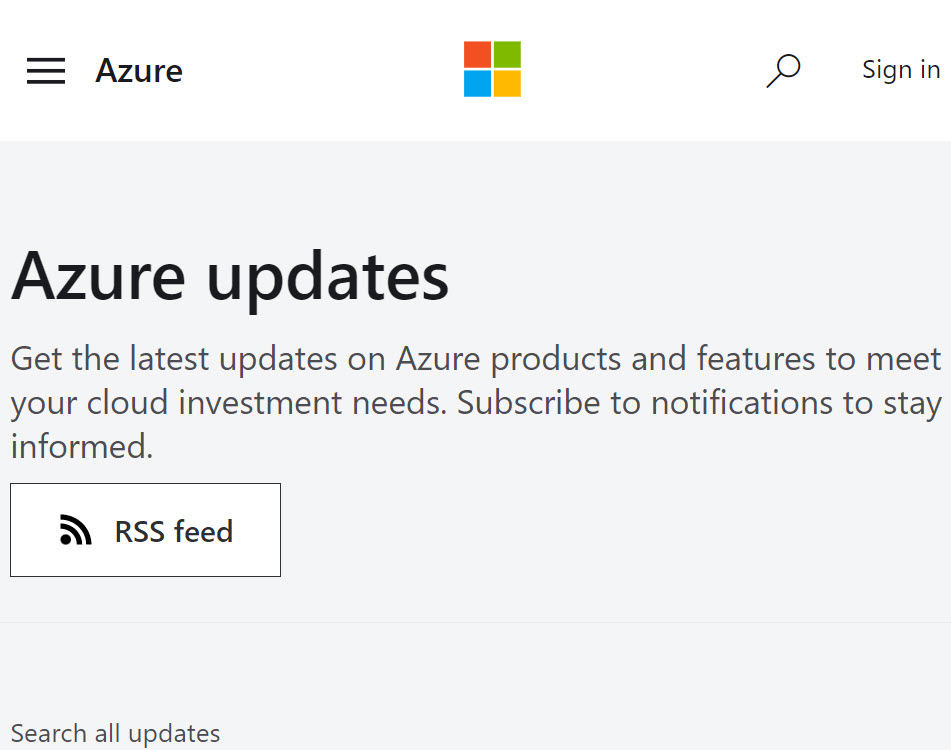Click the Microsoft logo
This screenshot has height=750, width=951.
point(492,69)
